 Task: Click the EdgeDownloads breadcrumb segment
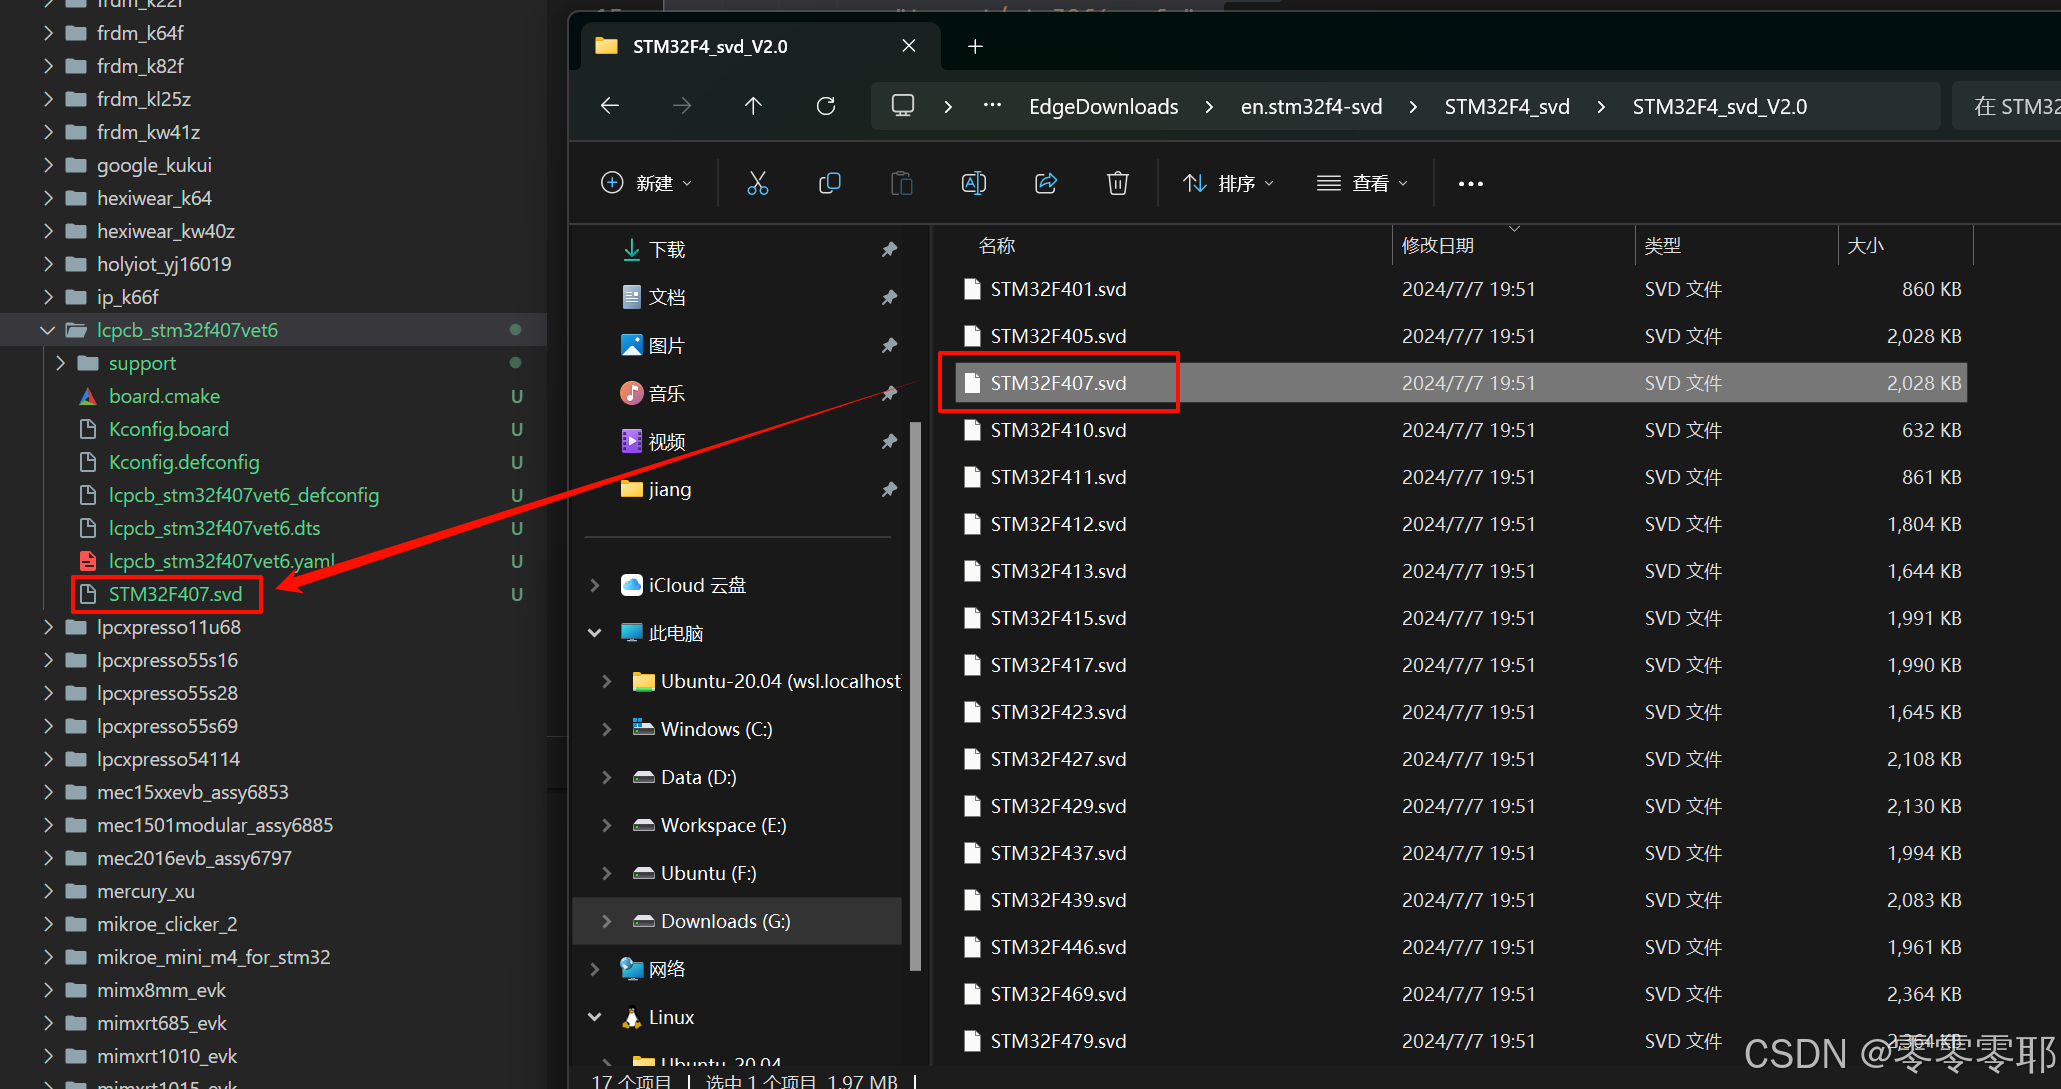(x=1103, y=107)
